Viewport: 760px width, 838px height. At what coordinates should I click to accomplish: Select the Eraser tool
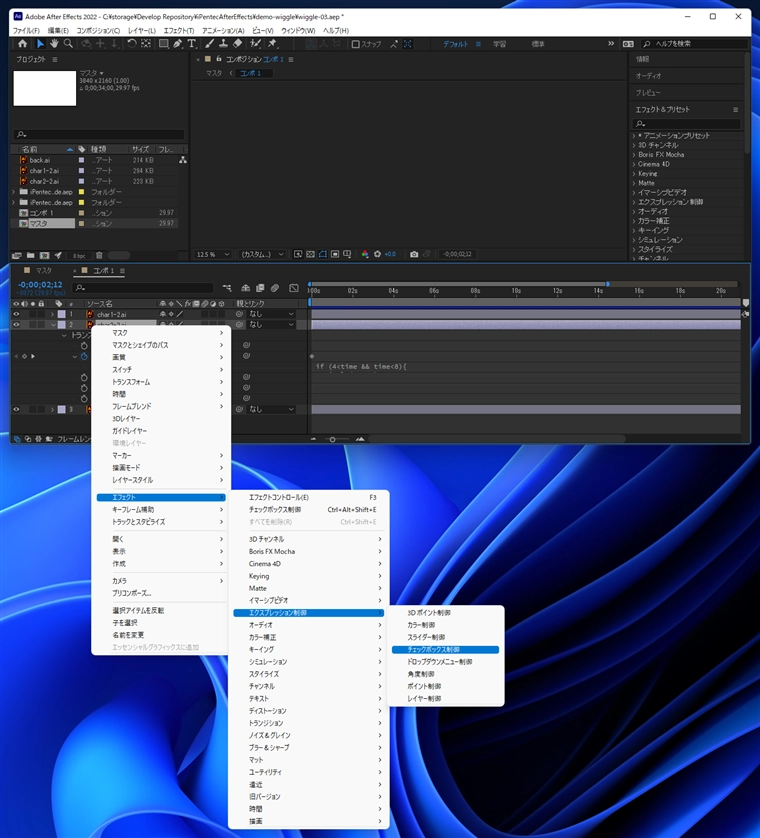(x=238, y=44)
